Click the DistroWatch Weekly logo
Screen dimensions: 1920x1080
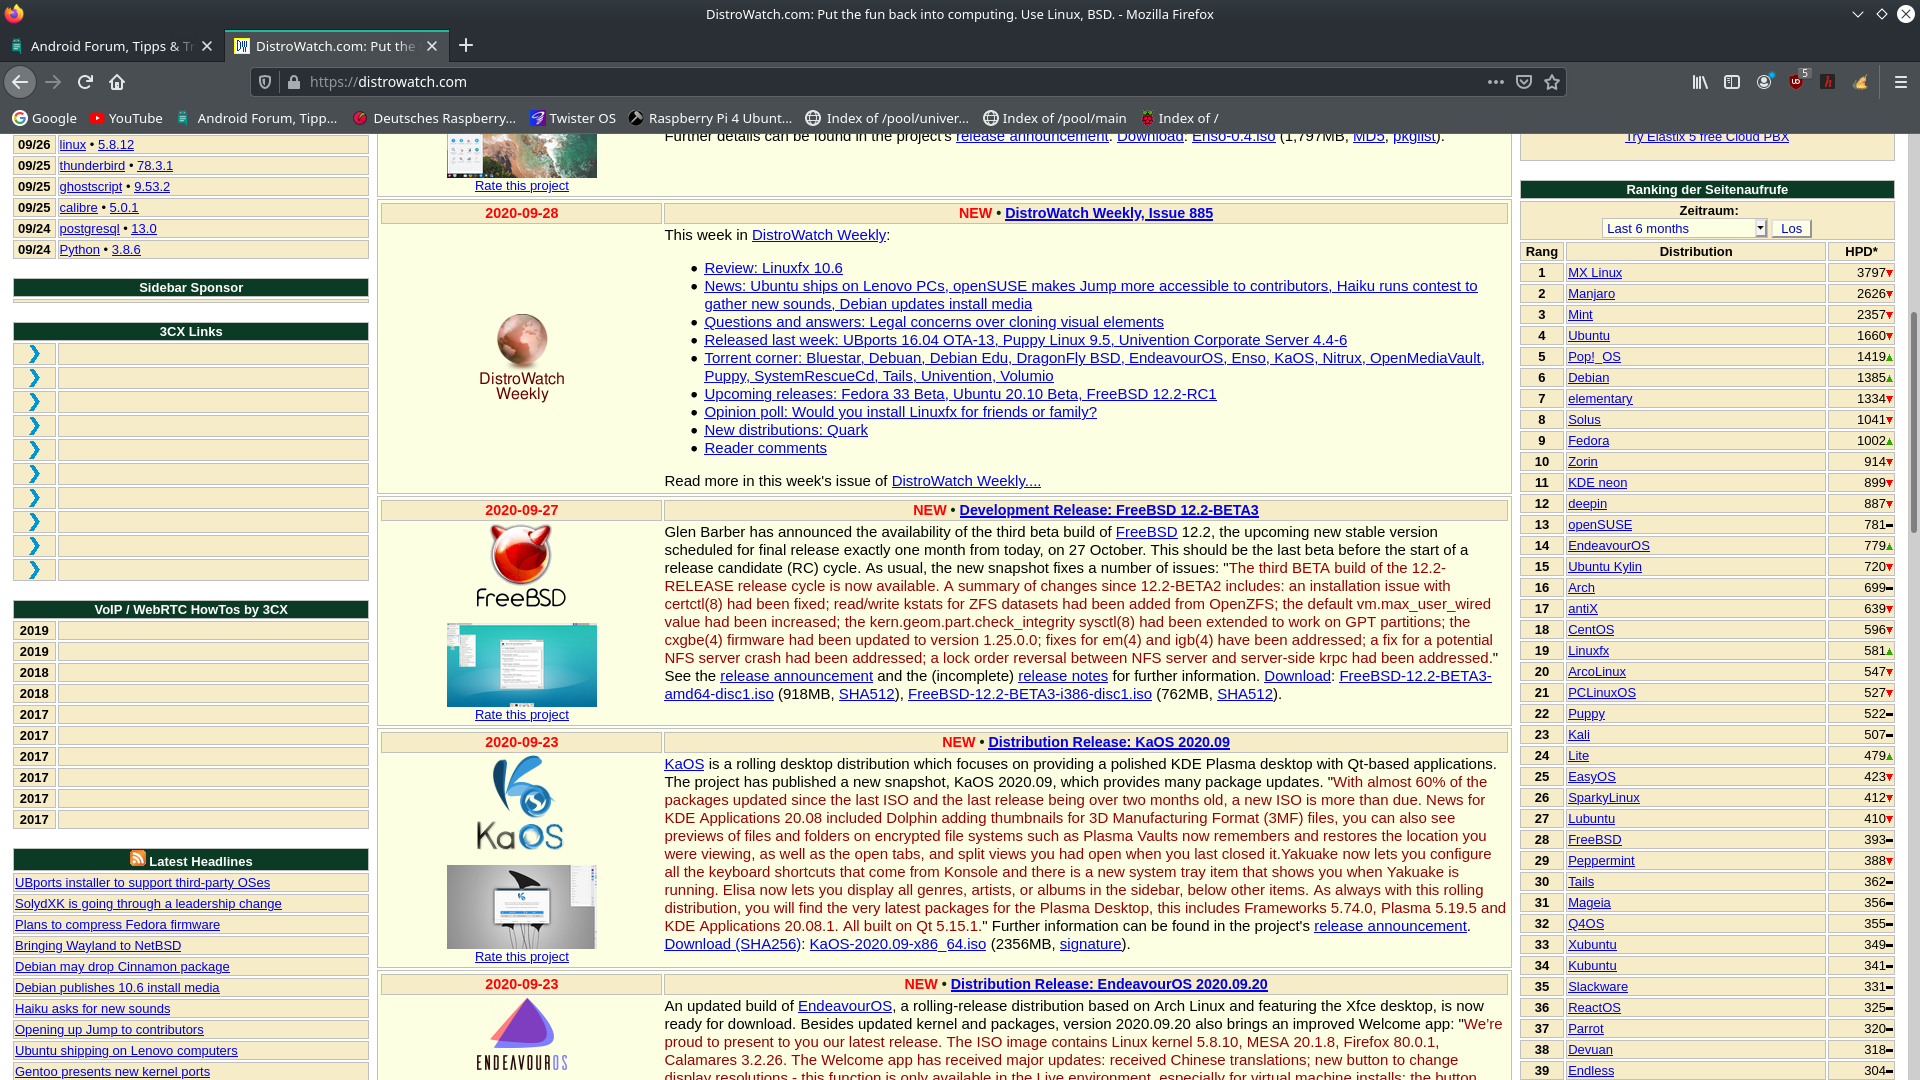pyautogui.click(x=522, y=357)
